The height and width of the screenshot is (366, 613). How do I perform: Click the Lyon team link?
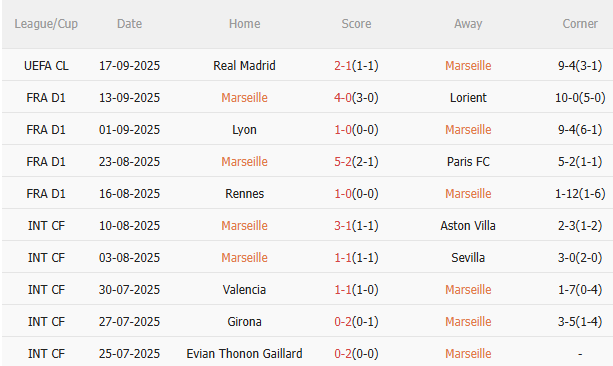[244, 129]
